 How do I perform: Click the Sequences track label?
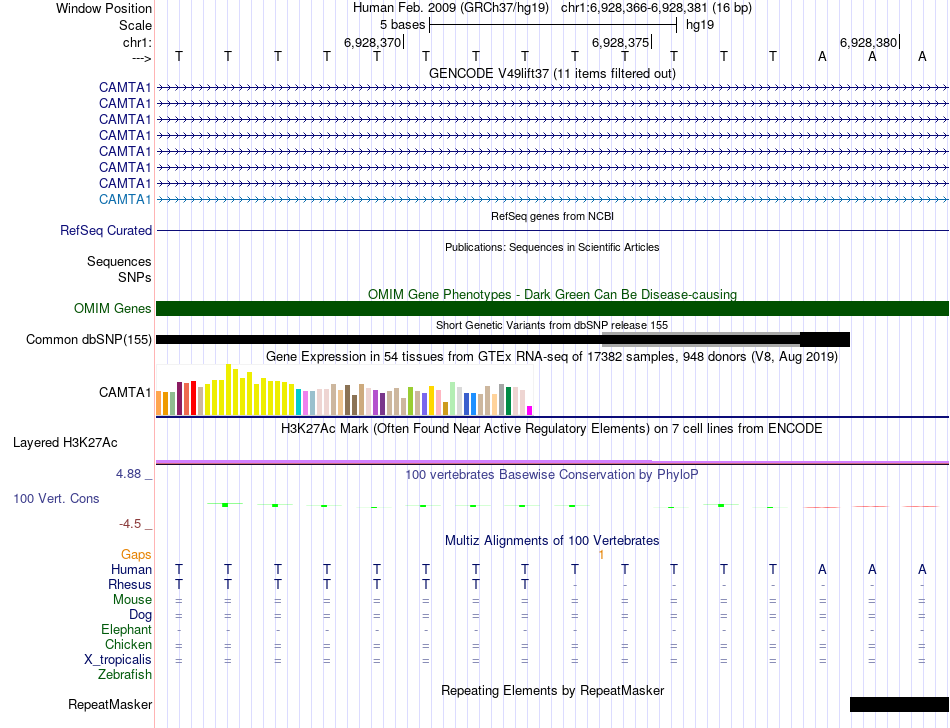pyautogui.click(x=119, y=261)
